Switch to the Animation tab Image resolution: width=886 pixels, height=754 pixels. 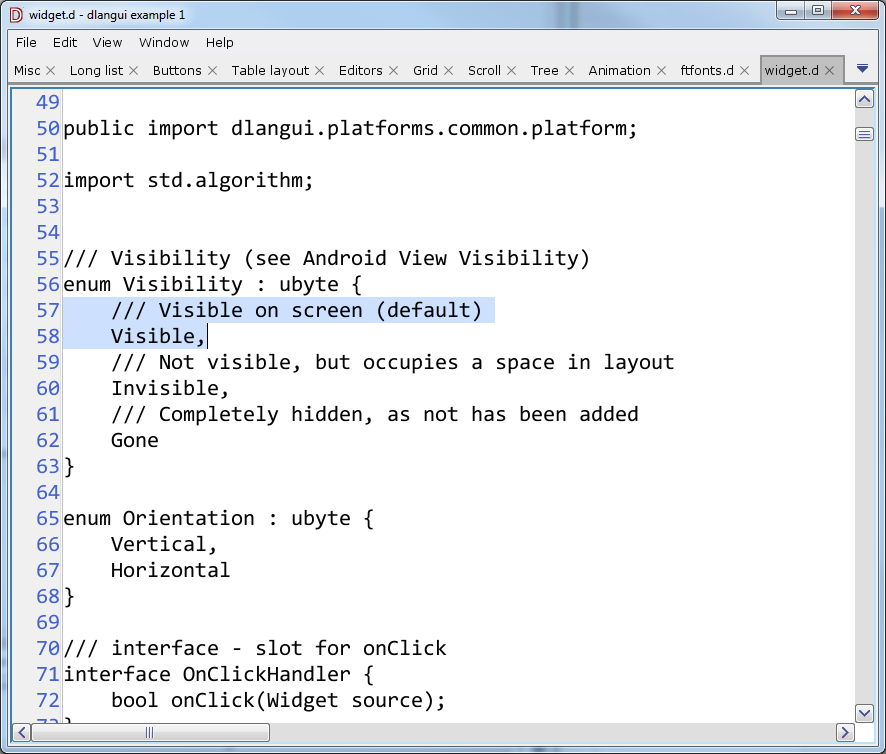click(619, 71)
